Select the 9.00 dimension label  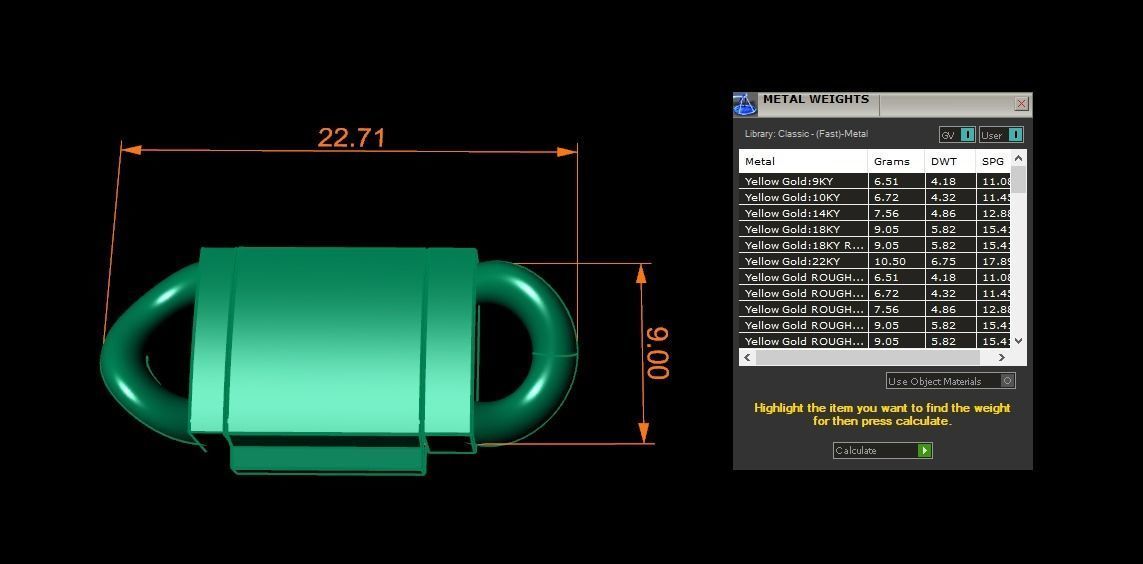click(x=658, y=353)
